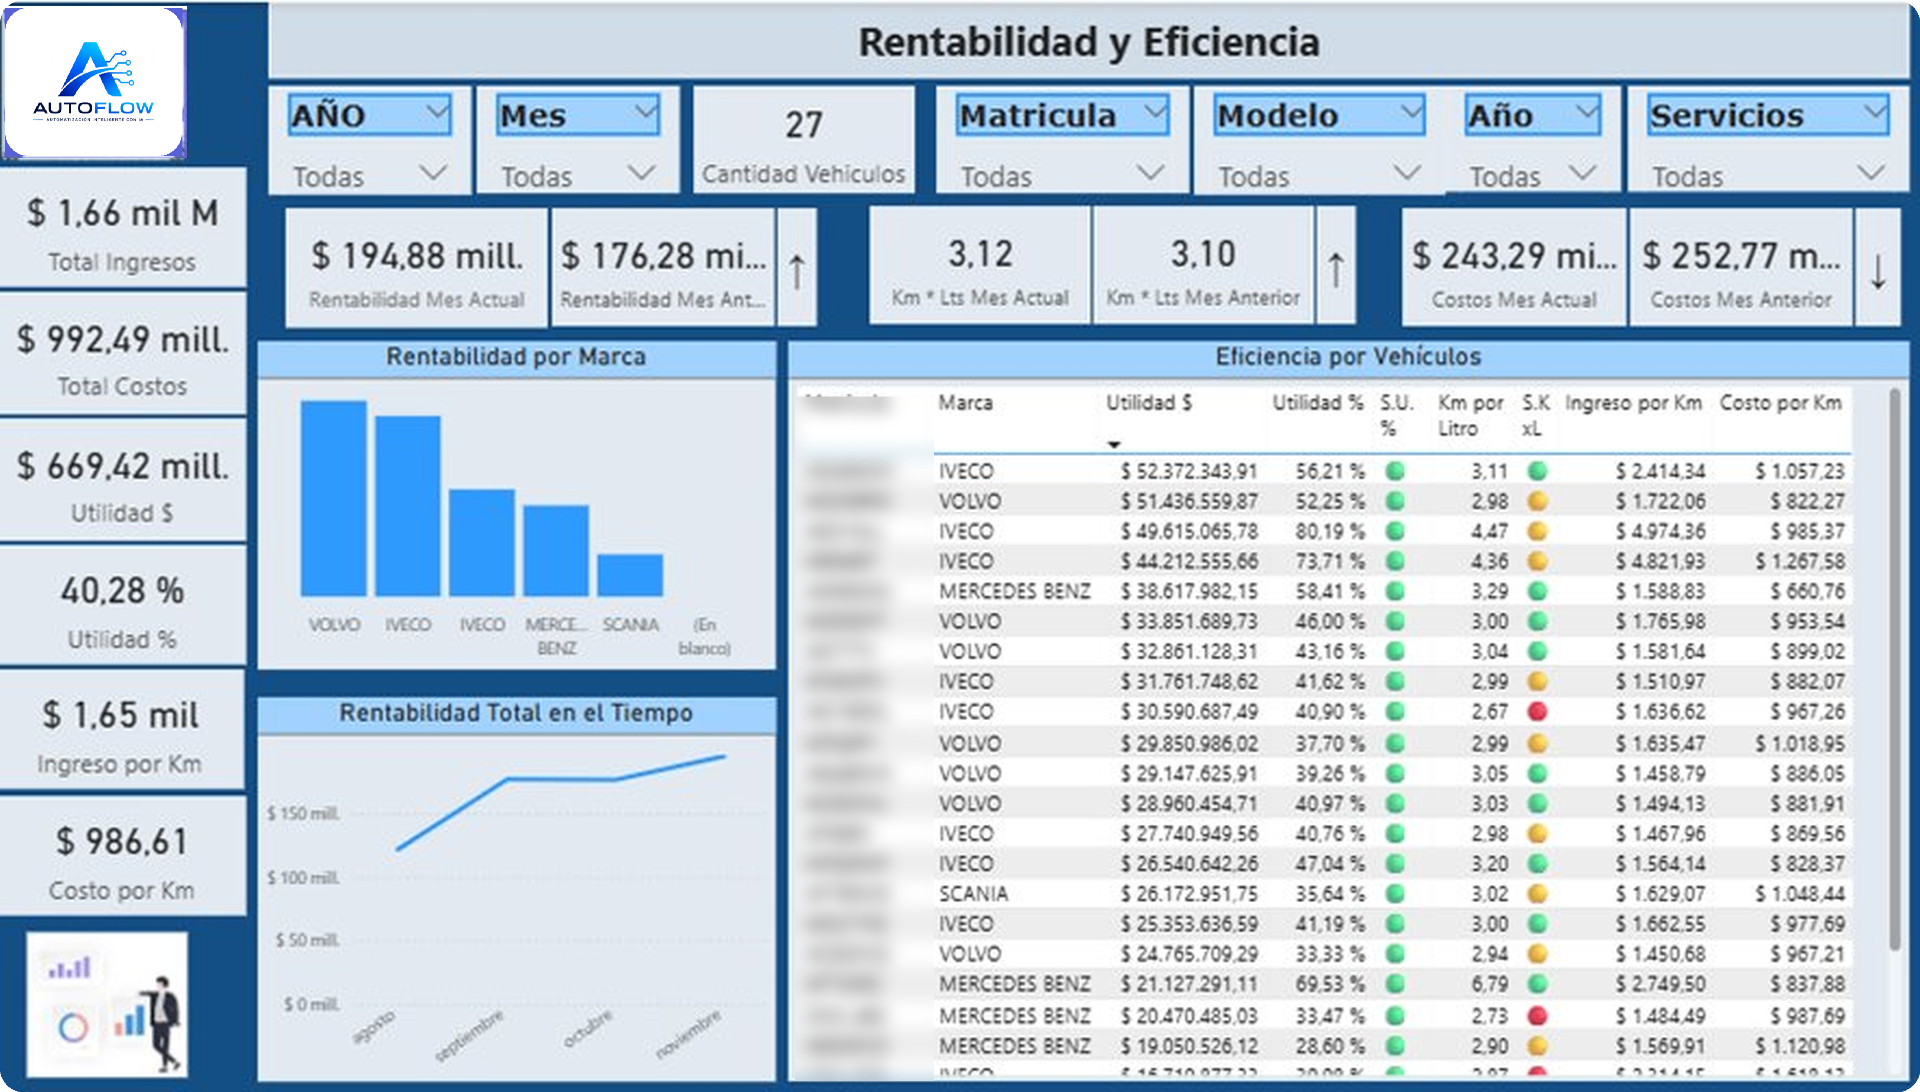Screen dimensions: 1920x1092
Task: Open the Mes Todas dropdown
Action: pos(578,175)
